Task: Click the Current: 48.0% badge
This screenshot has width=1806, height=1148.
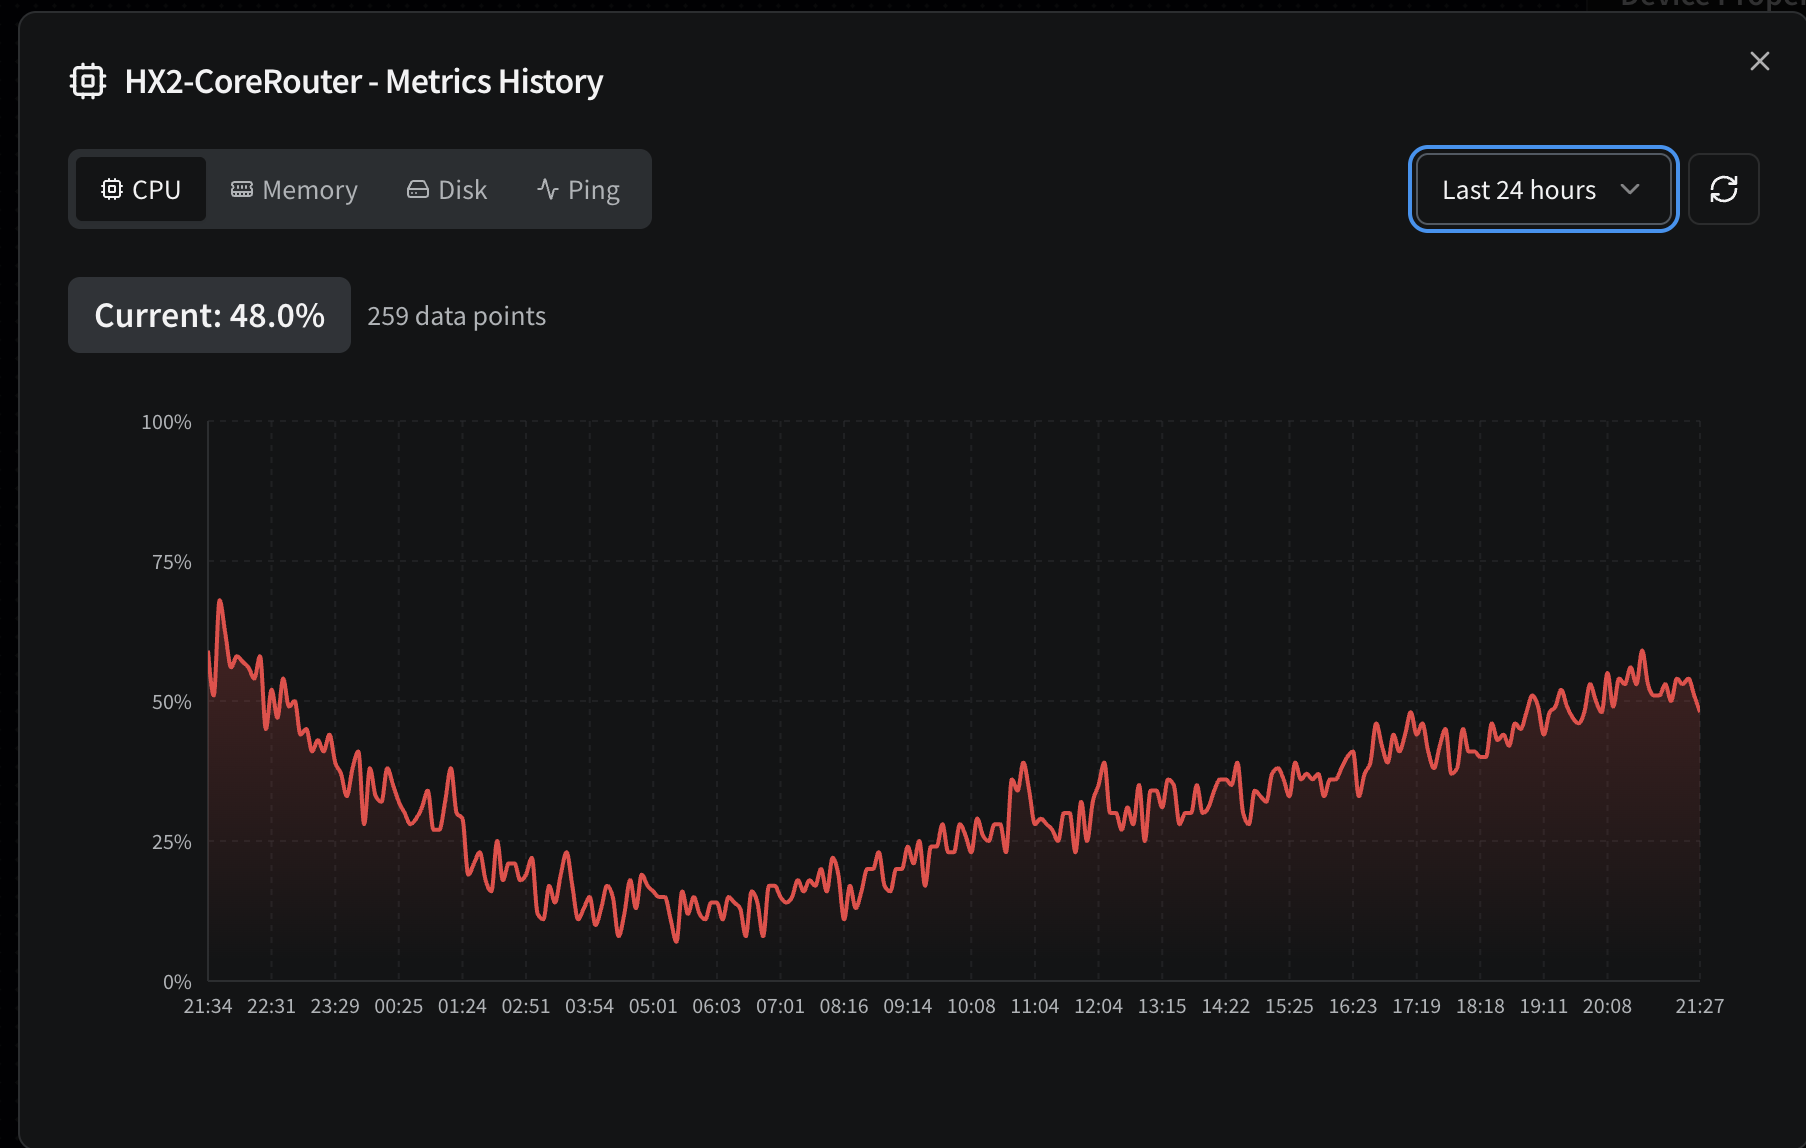Action: point(209,315)
